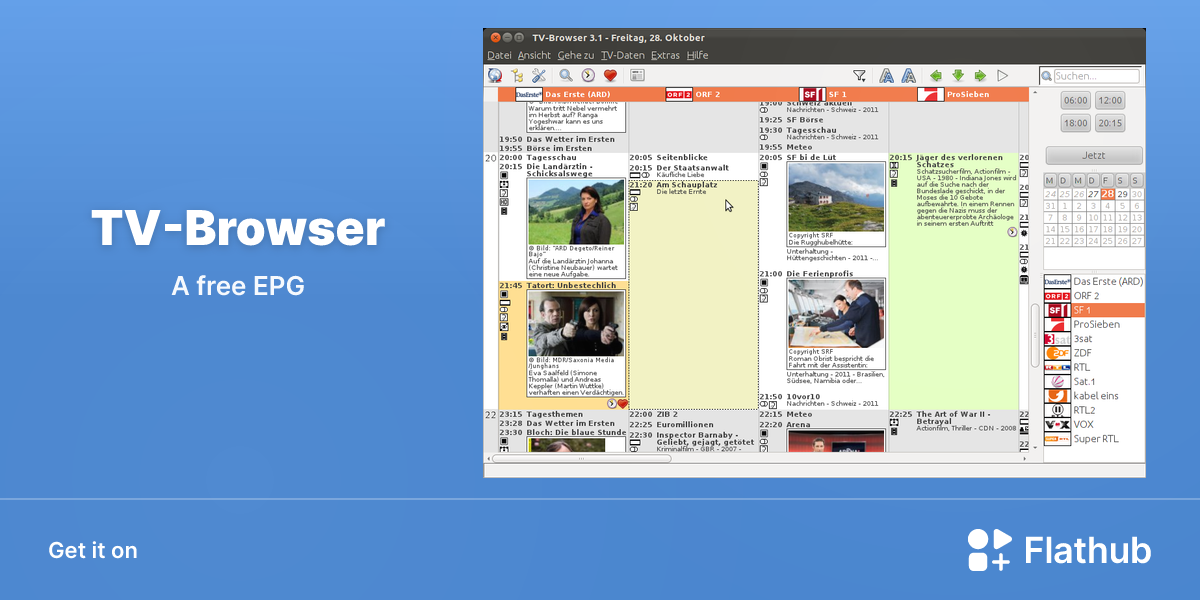Open the Hilfe menu
The width and height of the screenshot is (1200, 600).
coord(697,55)
